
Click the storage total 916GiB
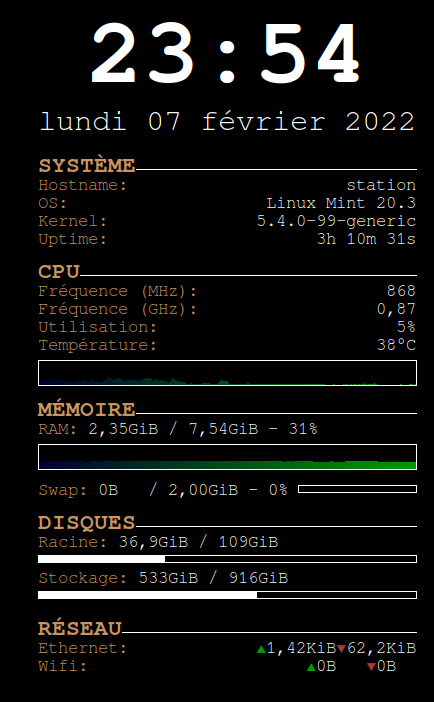click(x=258, y=578)
